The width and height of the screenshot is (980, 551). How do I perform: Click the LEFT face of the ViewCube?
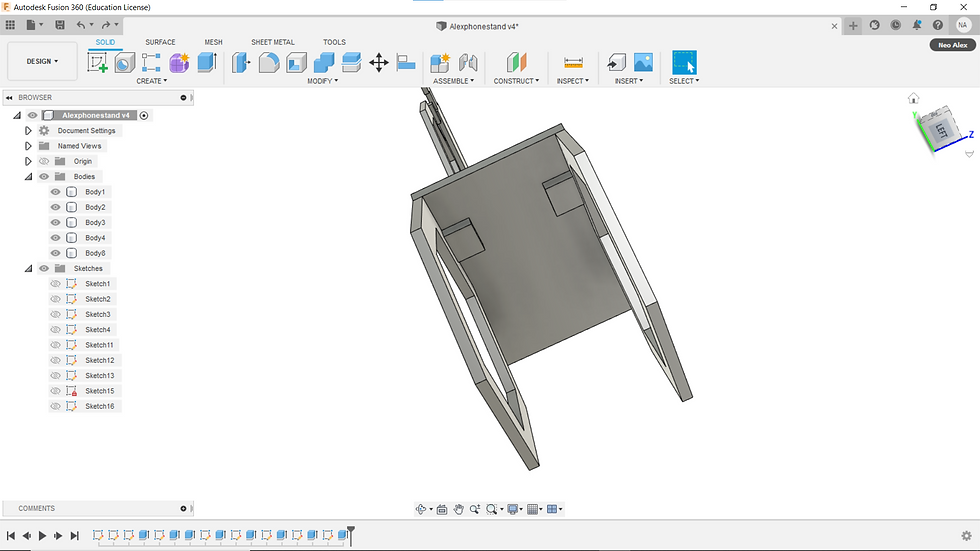pyautogui.click(x=941, y=130)
